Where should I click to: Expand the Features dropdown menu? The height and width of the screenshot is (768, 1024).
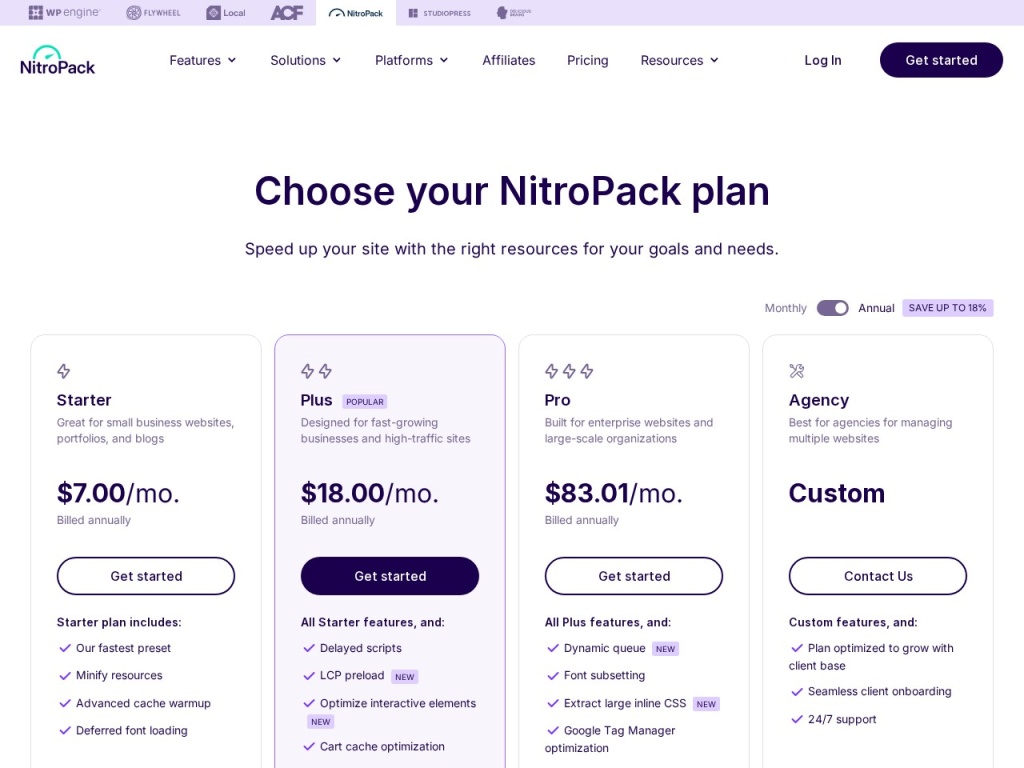[202, 60]
